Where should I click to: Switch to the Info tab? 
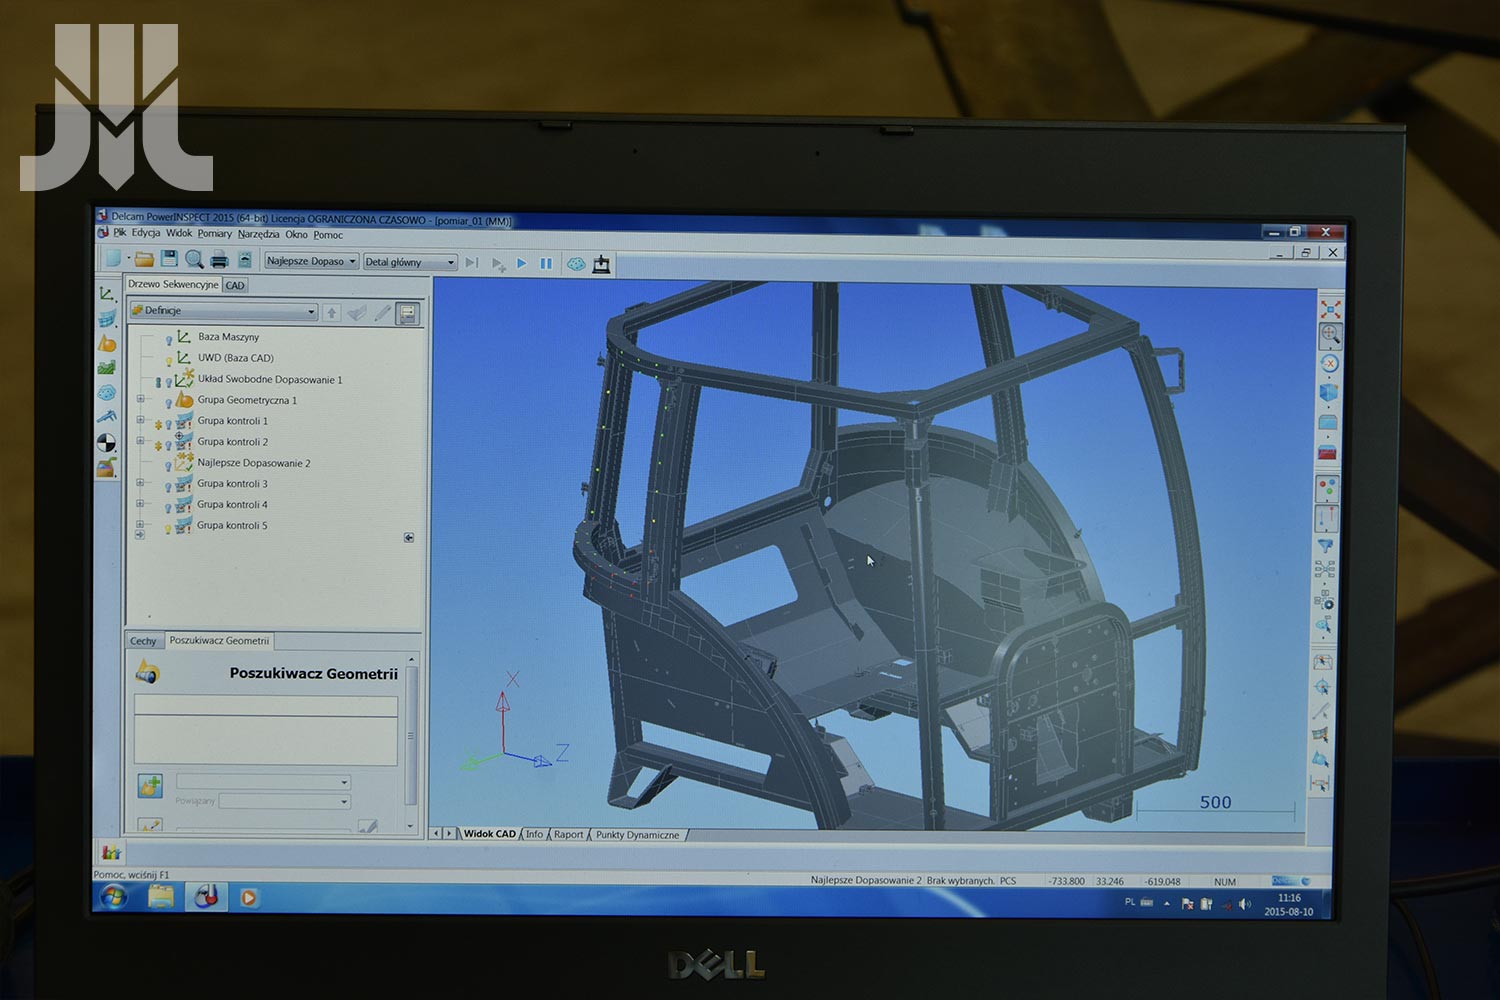coord(535,834)
